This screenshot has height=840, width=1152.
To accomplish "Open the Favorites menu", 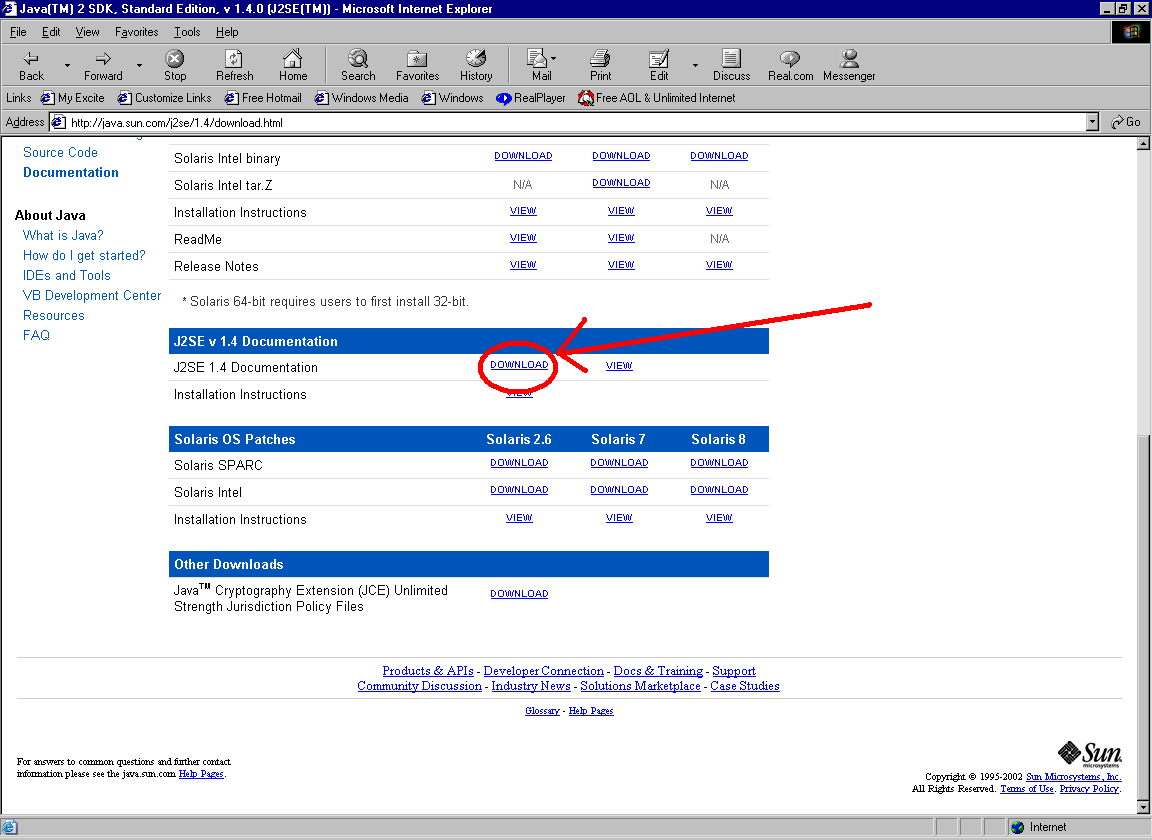I will coord(137,32).
